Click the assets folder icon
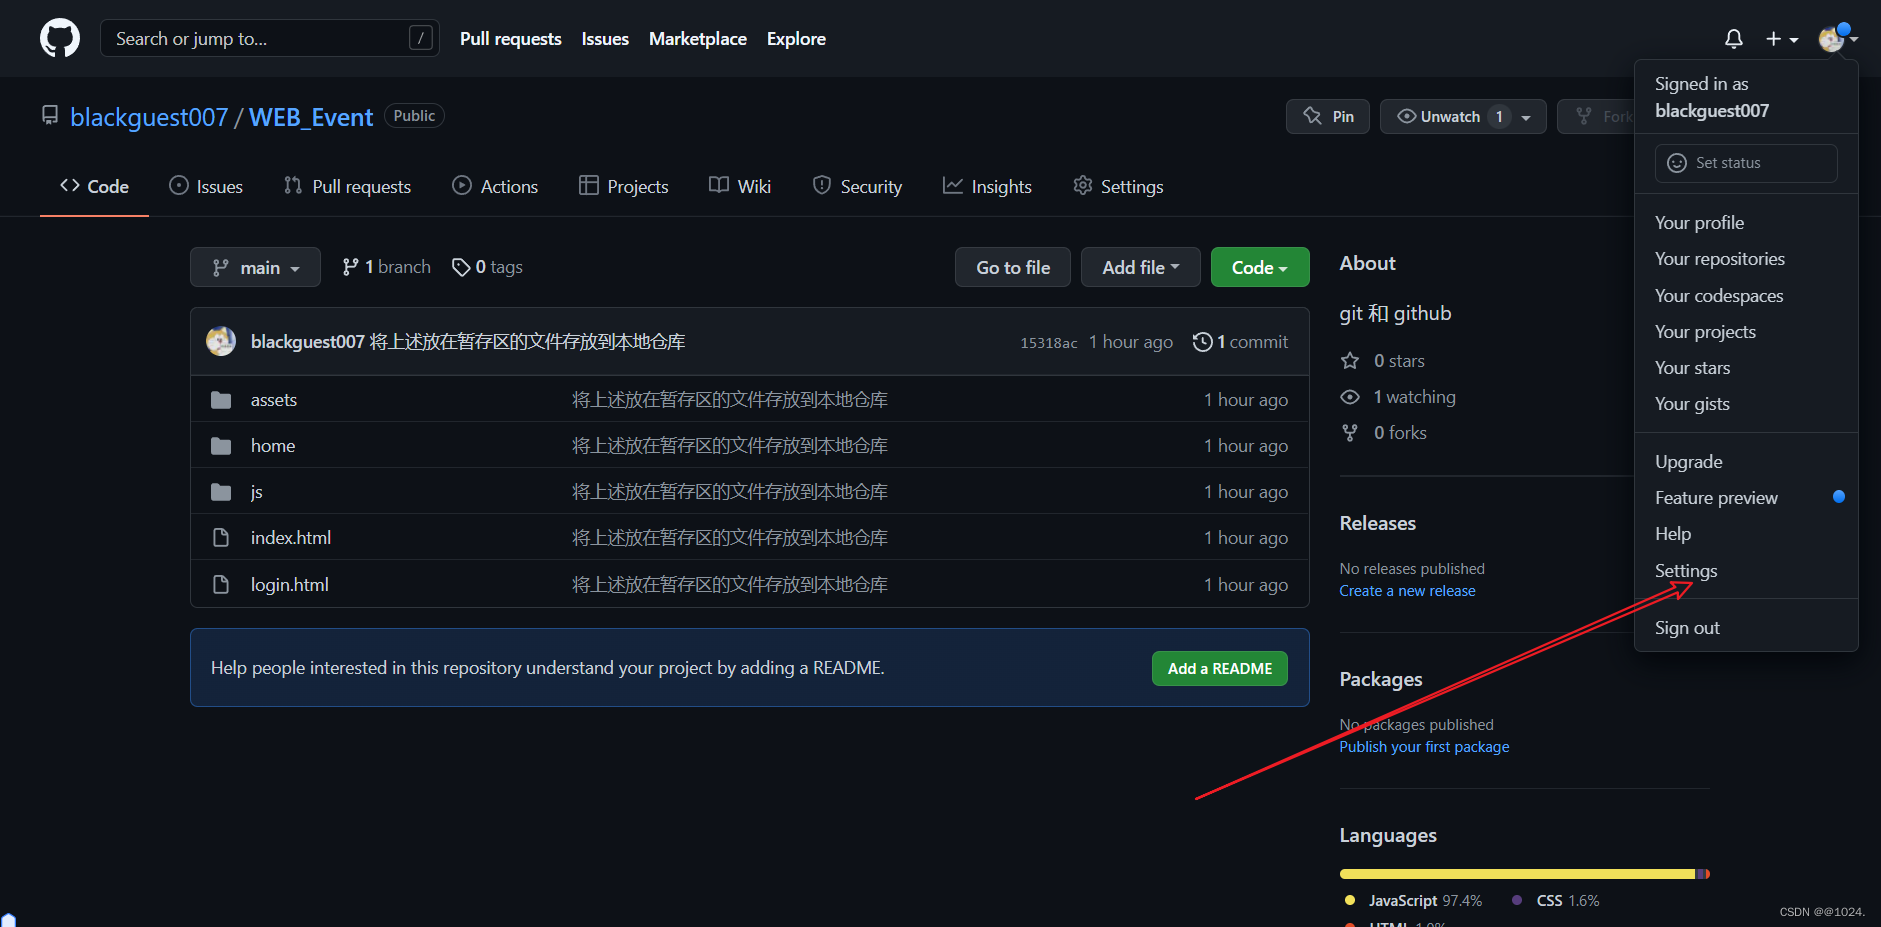Viewport: 1881px width, 927px height. pyautogui.click(x=221, y=400)
